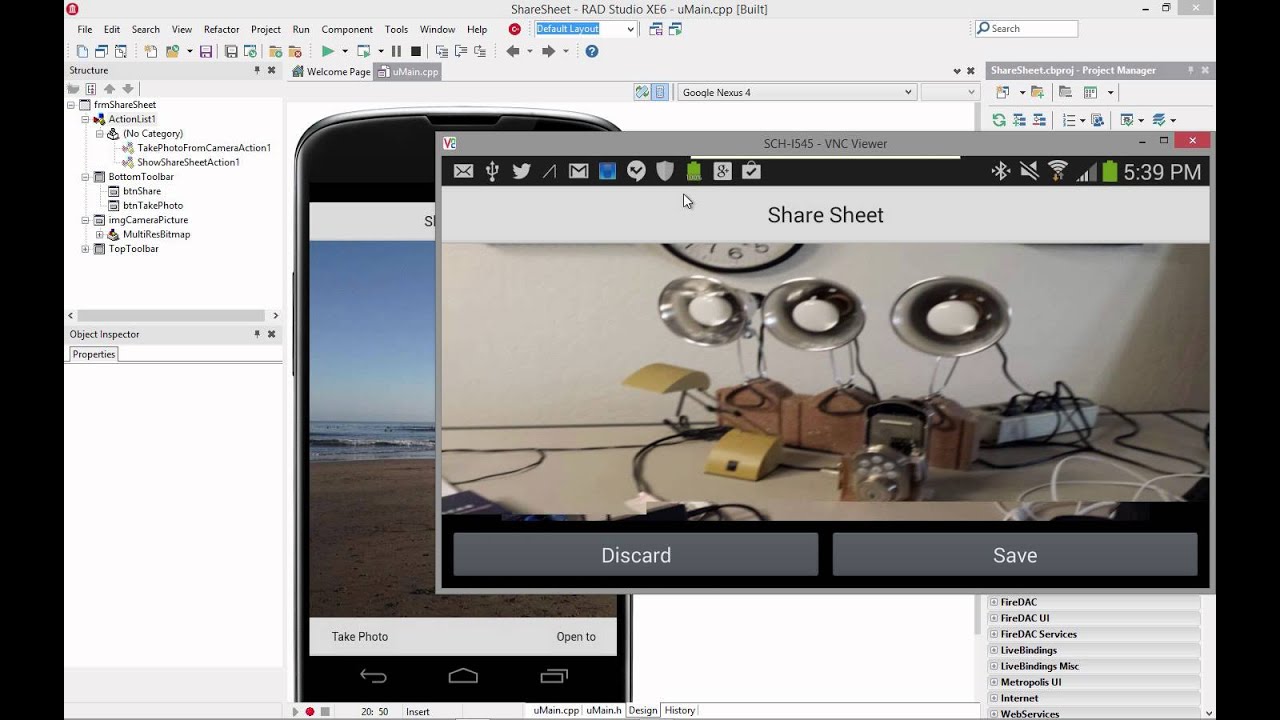
Task: Click into the IDE Search box
Action: coord(1028,29)
